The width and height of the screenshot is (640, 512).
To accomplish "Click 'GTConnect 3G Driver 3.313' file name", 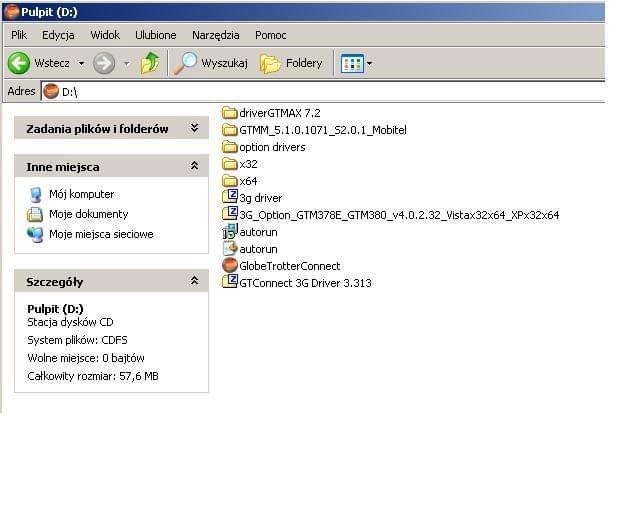I will (x=305, y=283).
